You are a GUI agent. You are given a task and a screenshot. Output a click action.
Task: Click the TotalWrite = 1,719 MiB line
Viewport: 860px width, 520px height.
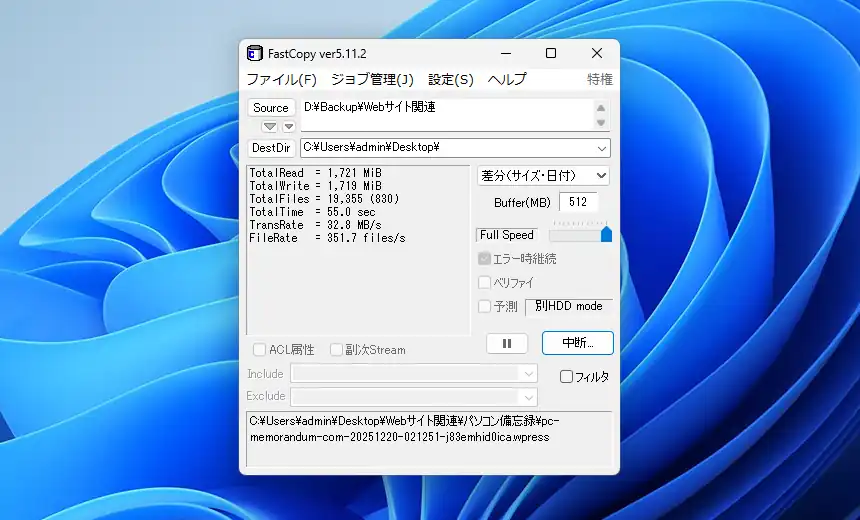[315, 186]
